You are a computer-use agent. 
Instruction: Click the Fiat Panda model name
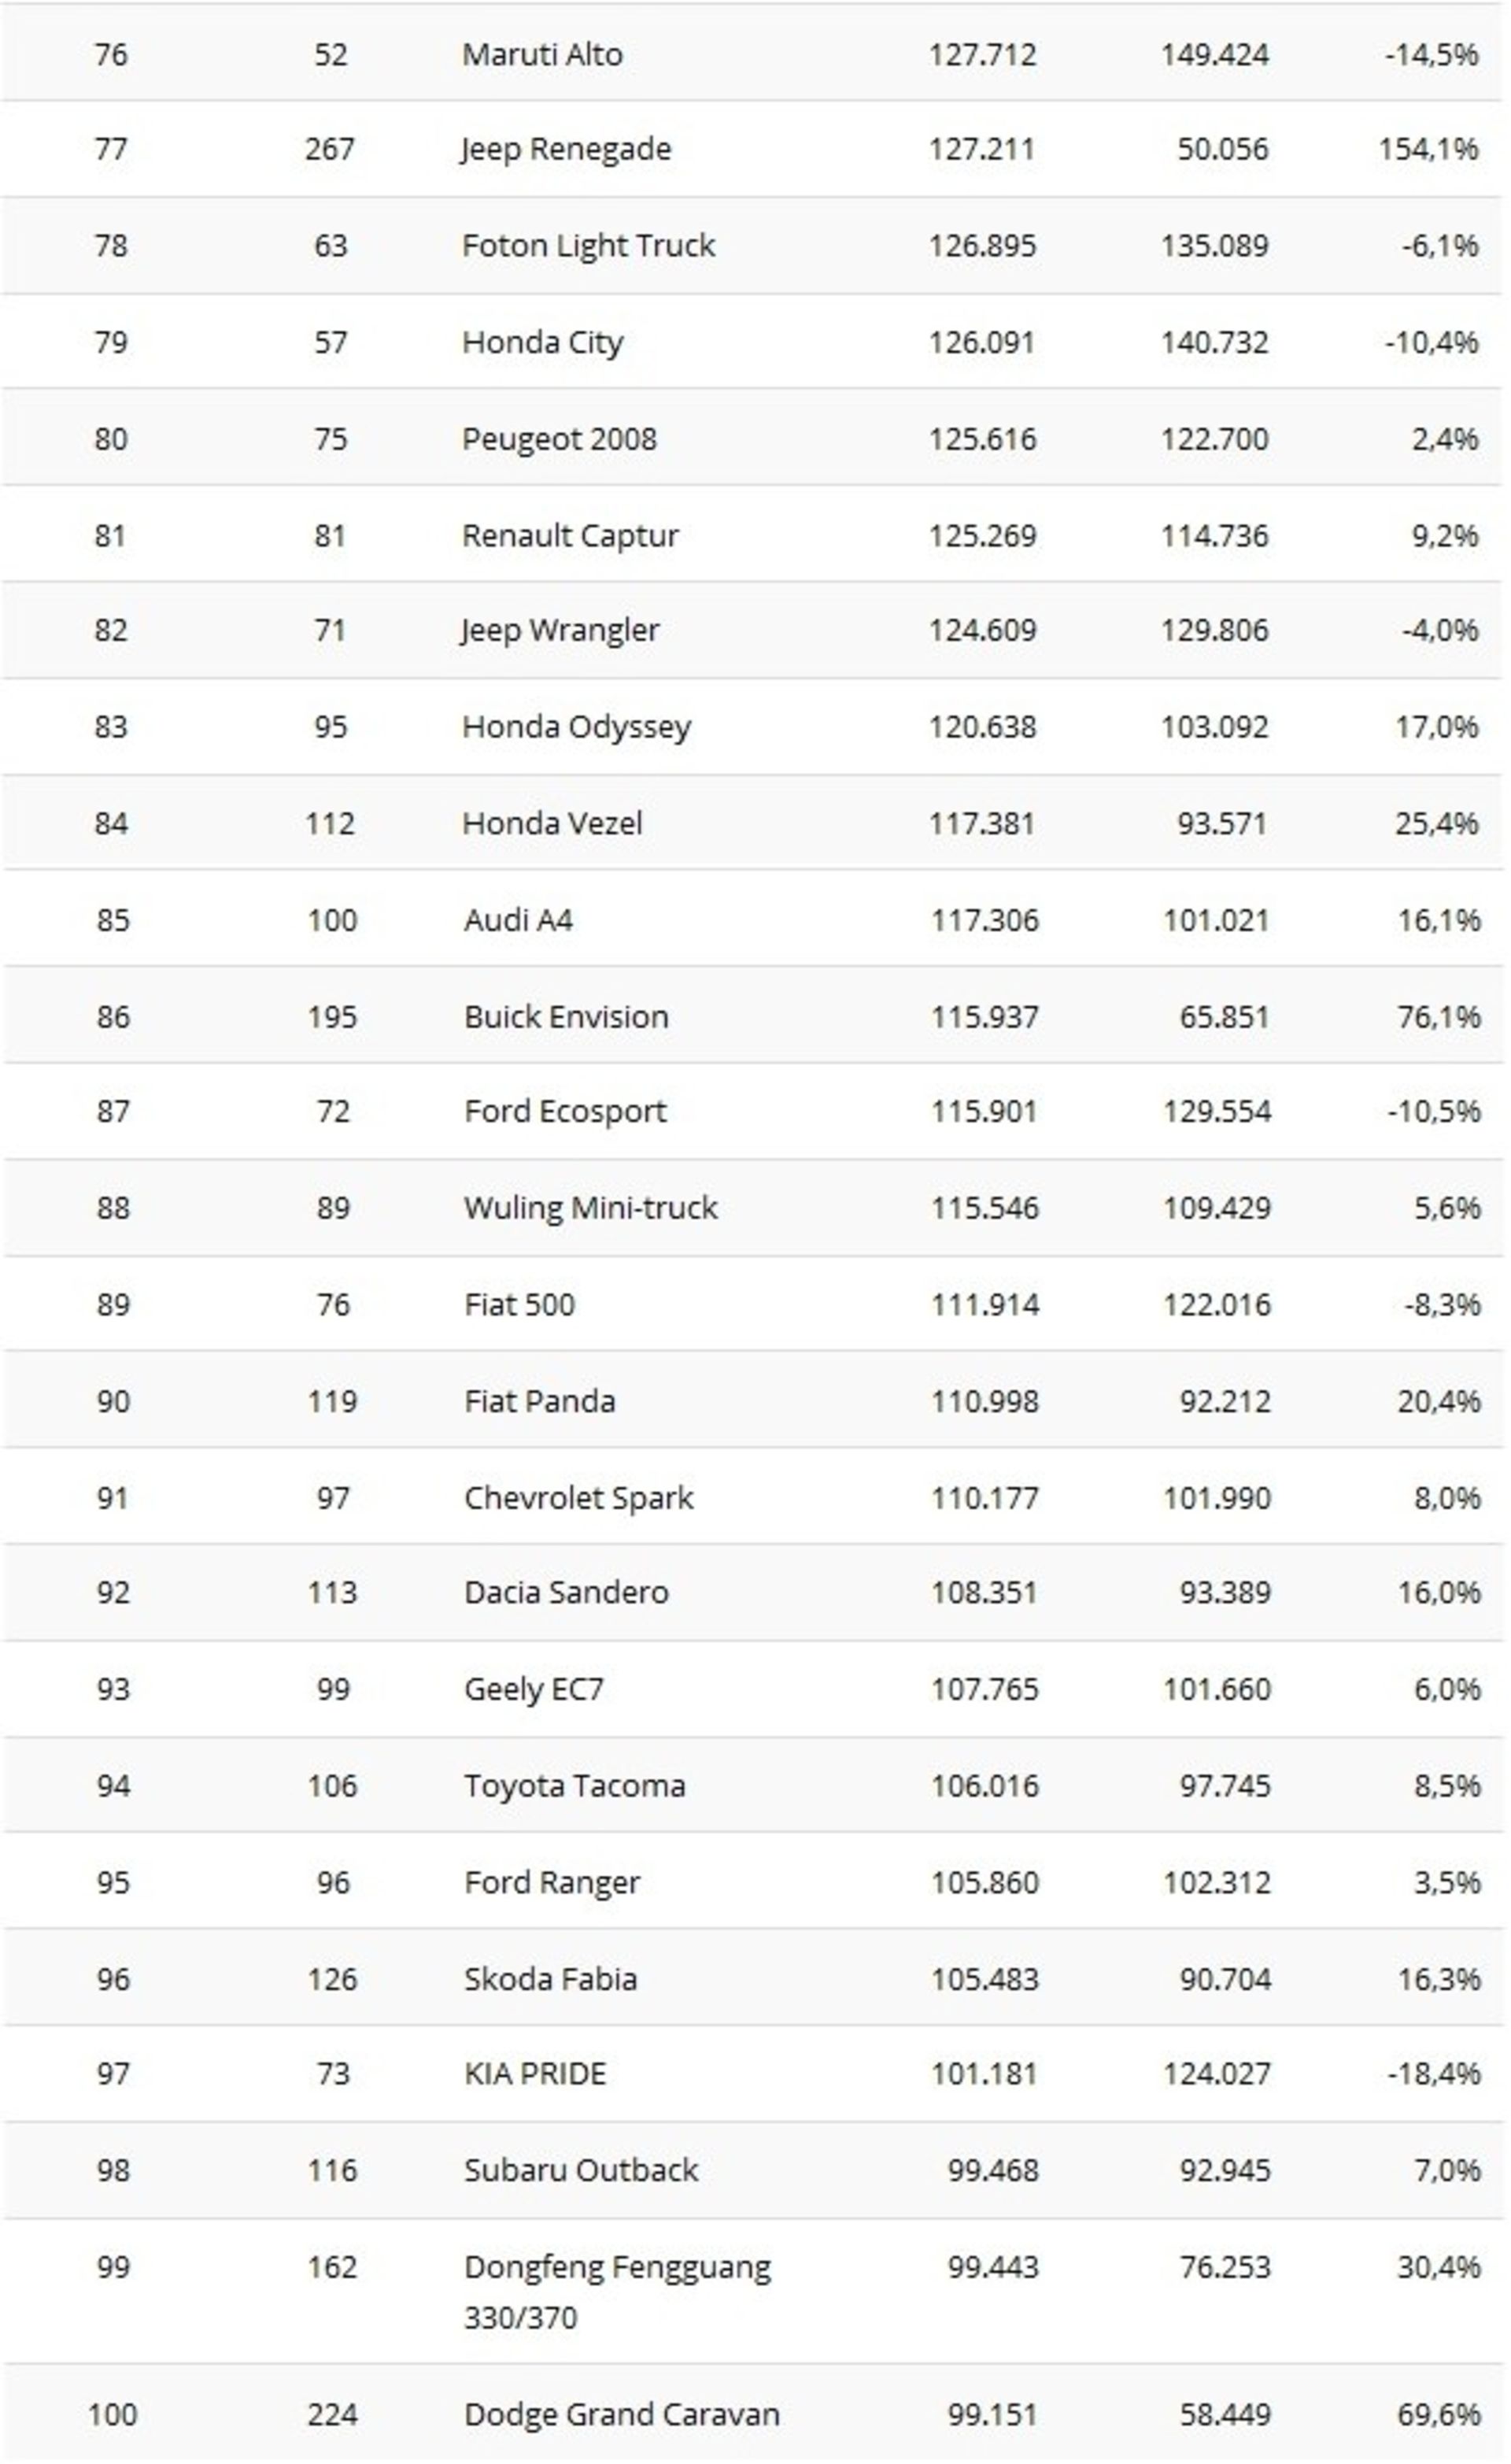[539, 1401]
